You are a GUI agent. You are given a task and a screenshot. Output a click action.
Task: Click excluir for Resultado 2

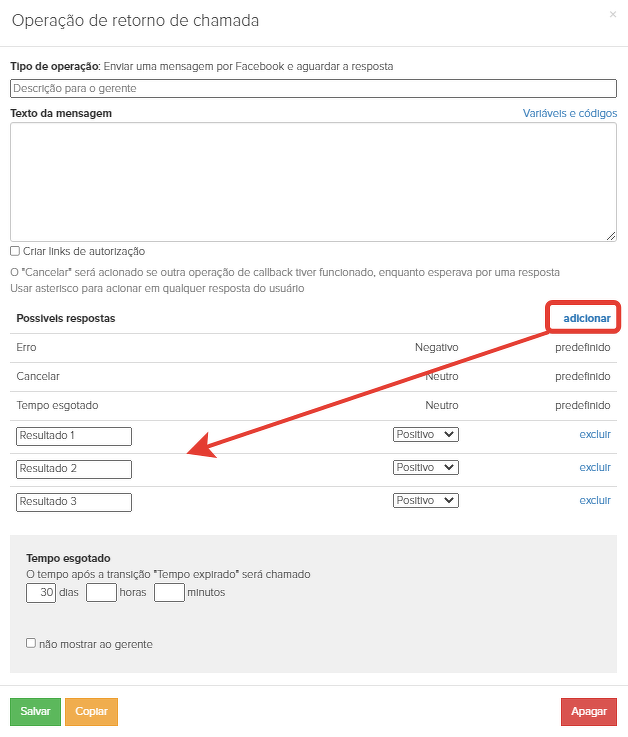595,468
